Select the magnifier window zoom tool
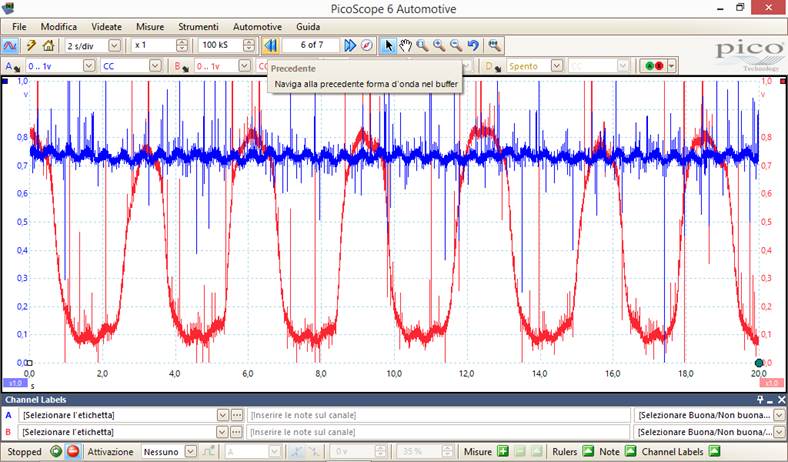The image size is (788, 462). (x=422, y=46)
